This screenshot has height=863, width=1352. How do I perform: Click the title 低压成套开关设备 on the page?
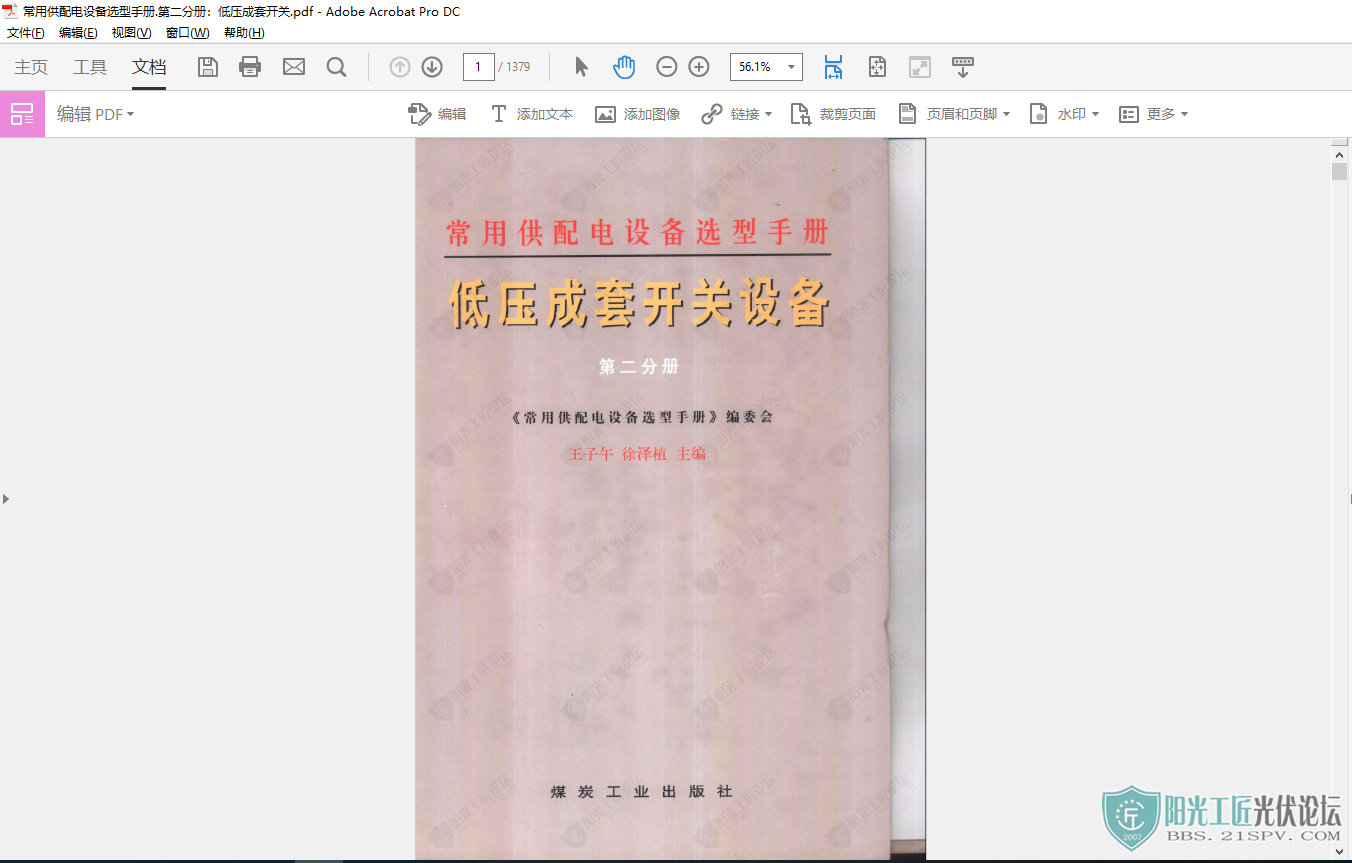point(640,304)
